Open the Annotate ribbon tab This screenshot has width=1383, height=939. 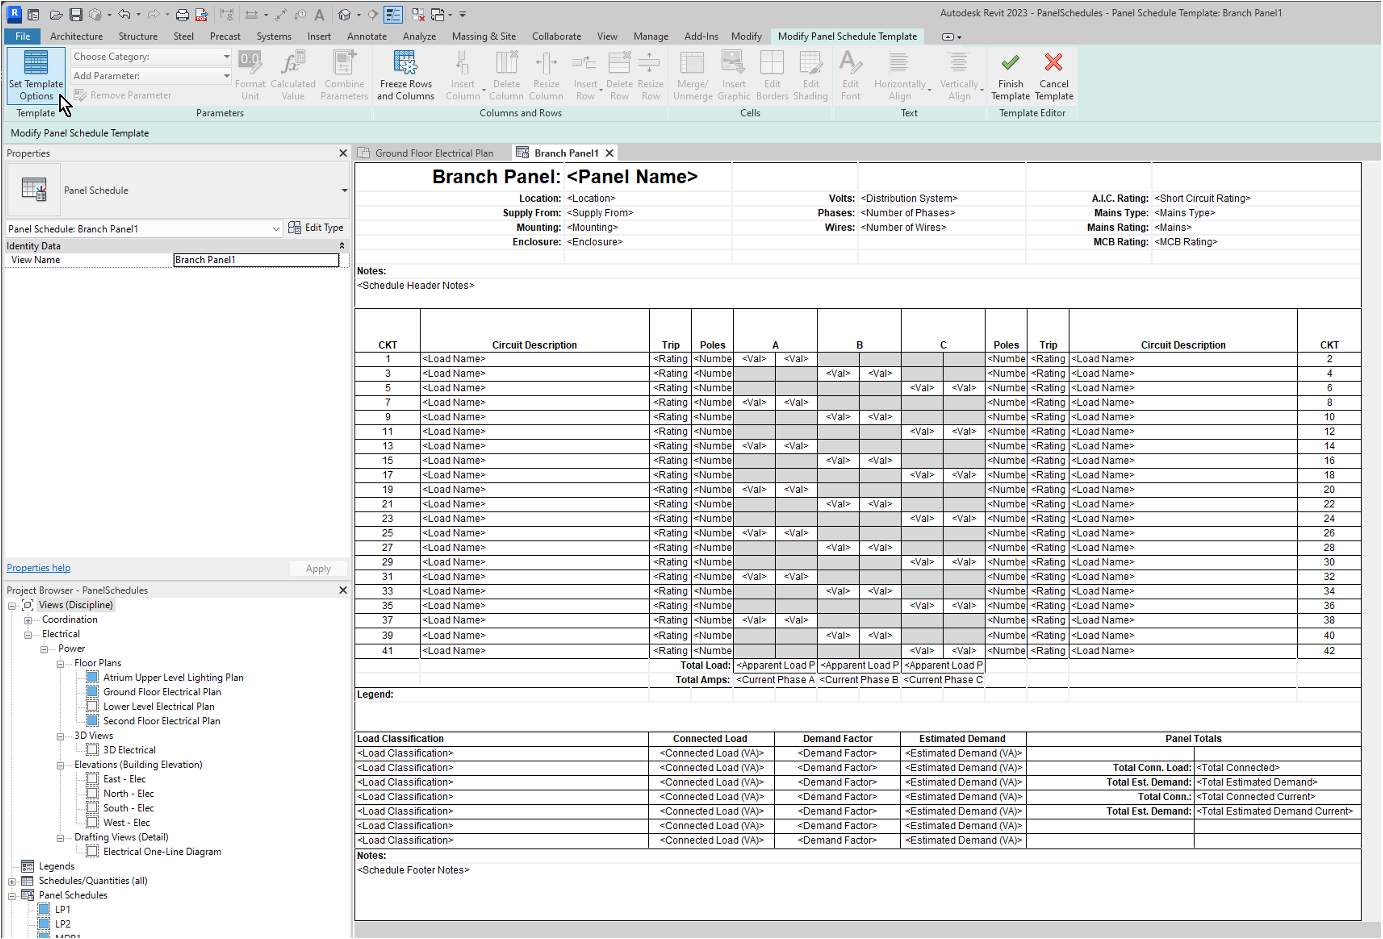367,36
